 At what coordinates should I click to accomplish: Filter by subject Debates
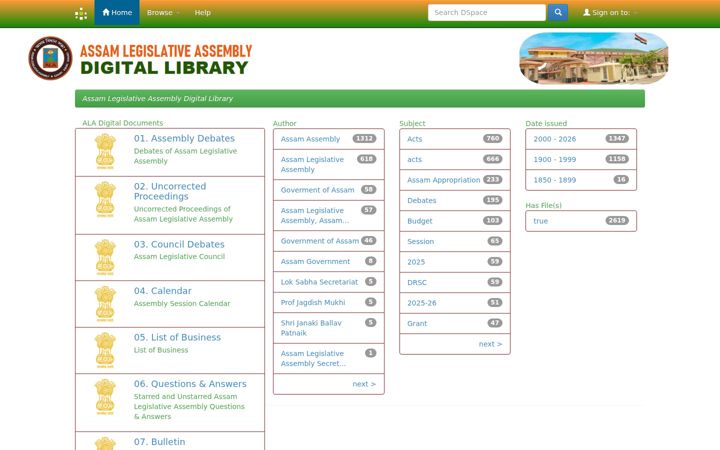pyautogui.click(x=422, y=200)
